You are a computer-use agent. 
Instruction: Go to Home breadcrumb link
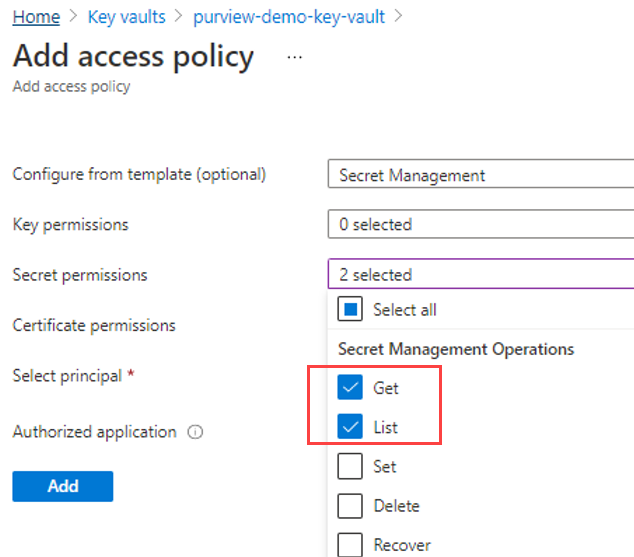pyautogui.click(x=36, y=17)
